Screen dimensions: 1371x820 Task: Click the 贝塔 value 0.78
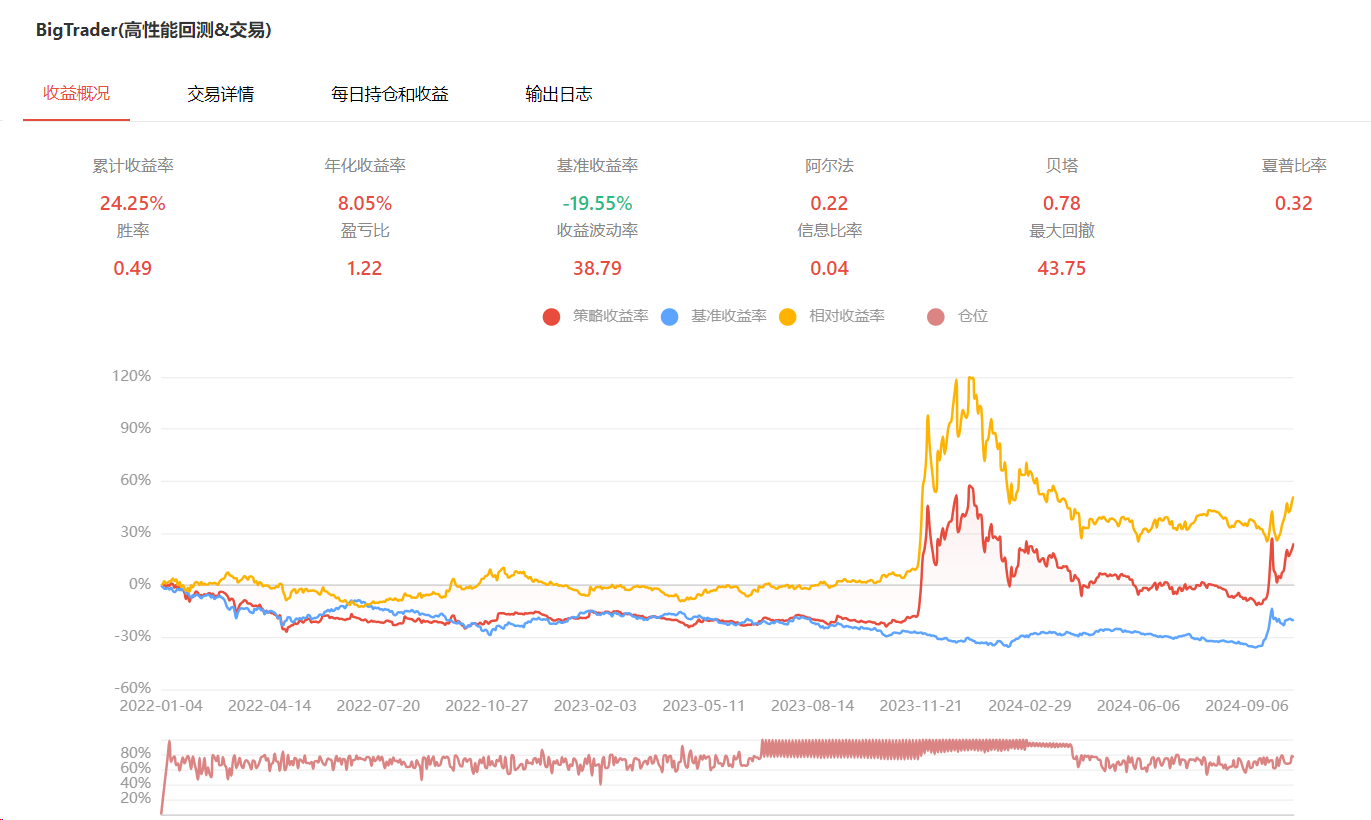point(1062,203)
